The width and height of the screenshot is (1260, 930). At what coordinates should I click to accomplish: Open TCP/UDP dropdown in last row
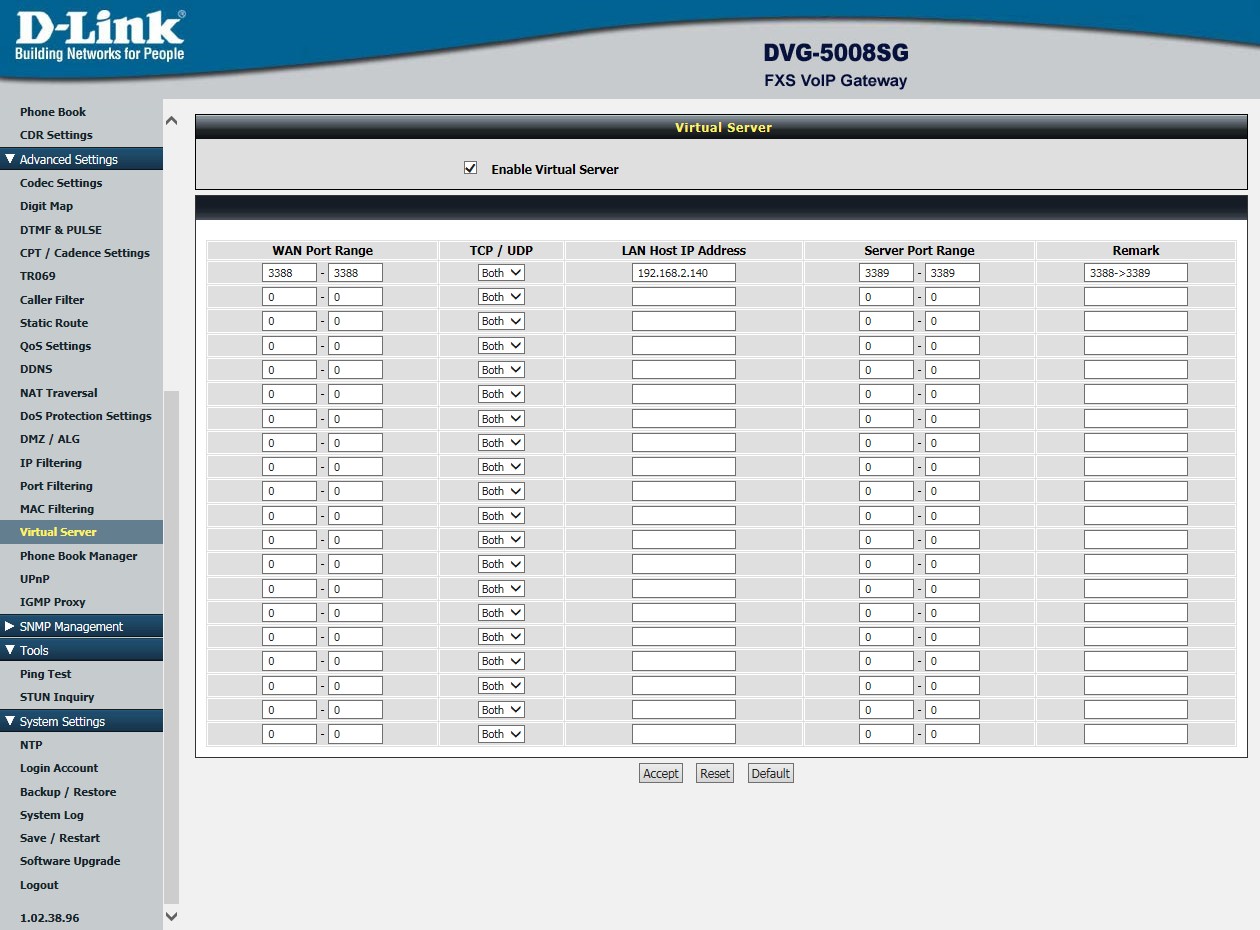[501, 734]
